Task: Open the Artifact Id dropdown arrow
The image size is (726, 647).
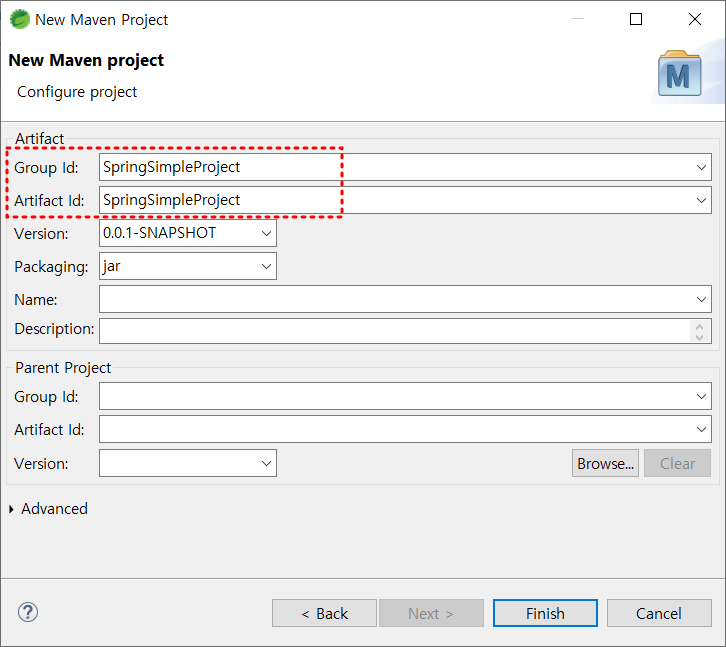Action: tap(701, 200)
